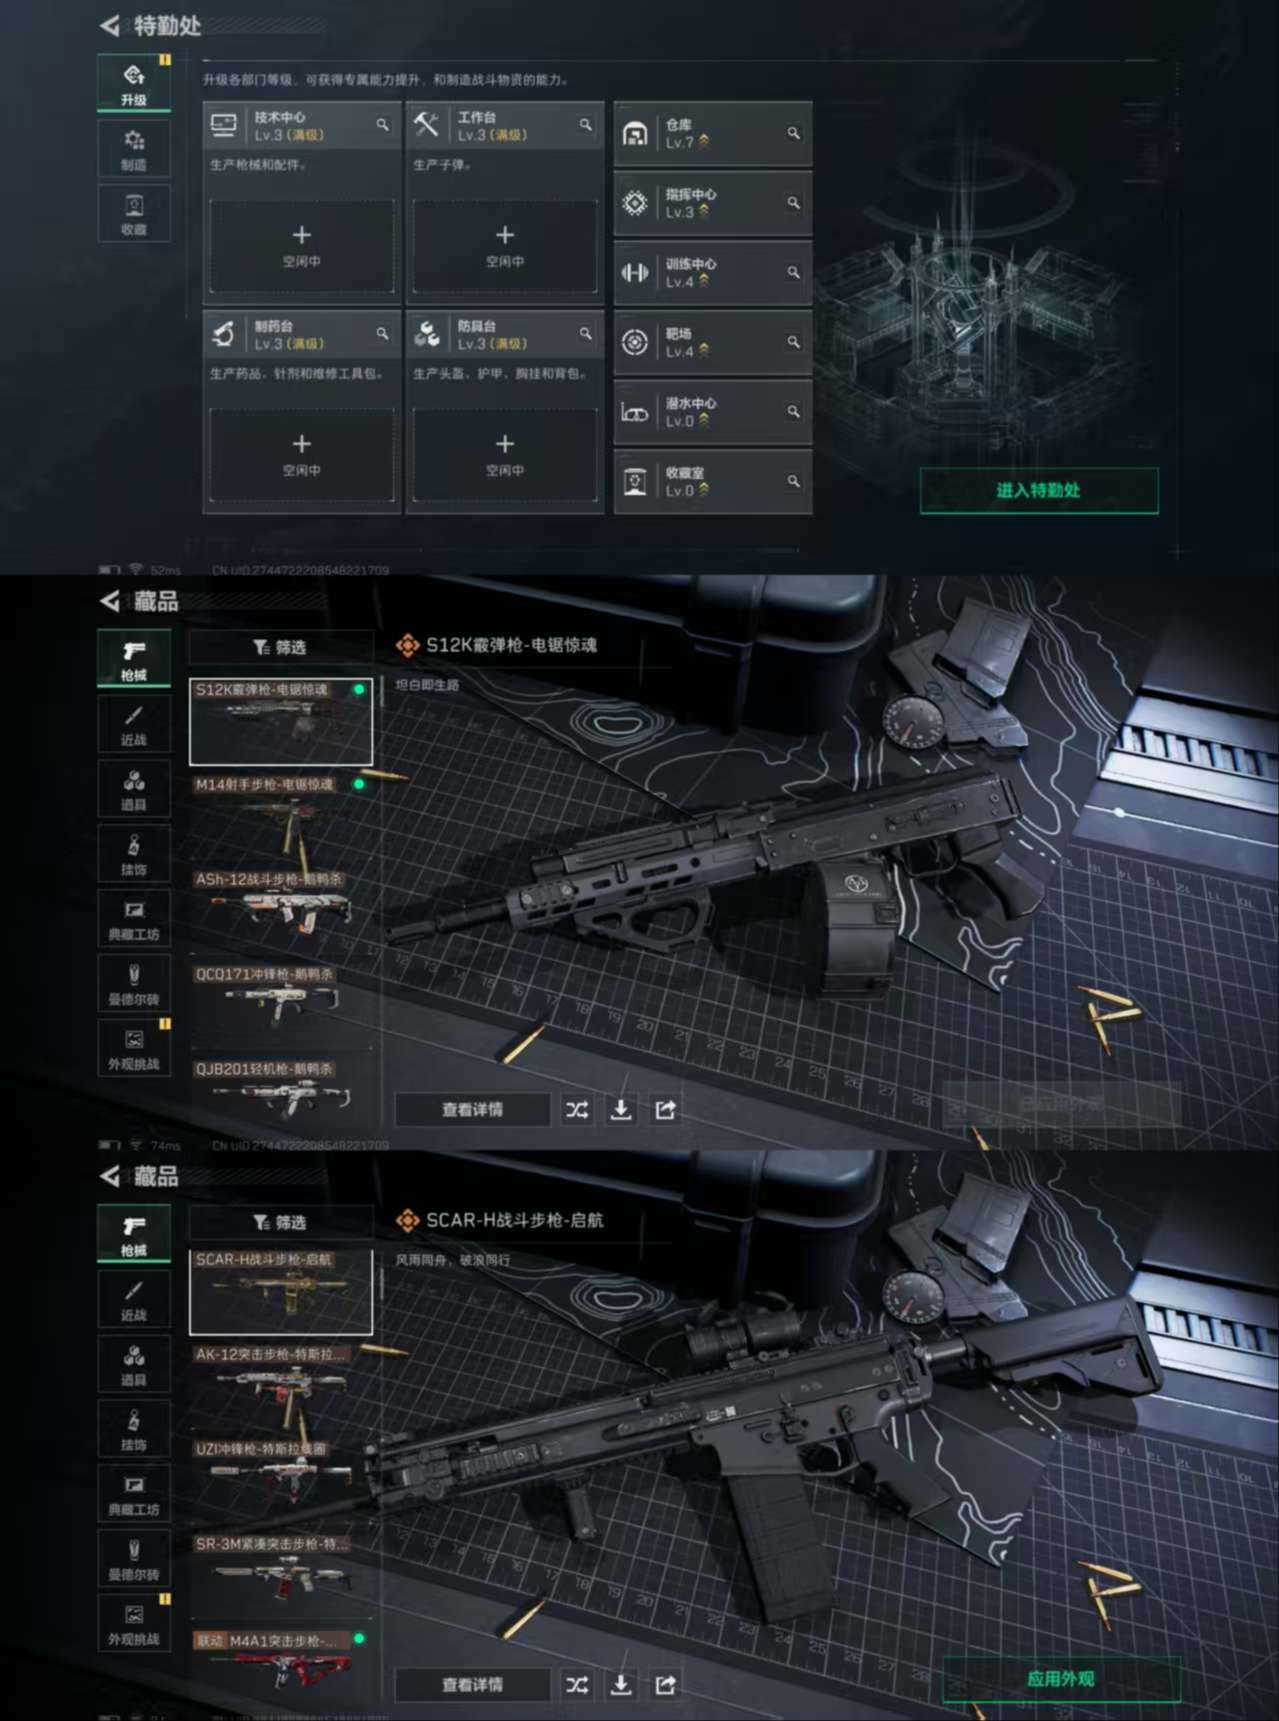Open the 制造 tab in 特勤处 sidebar
The height and width of the screenshot is (1721, 1279).
[x=134, y=148]
